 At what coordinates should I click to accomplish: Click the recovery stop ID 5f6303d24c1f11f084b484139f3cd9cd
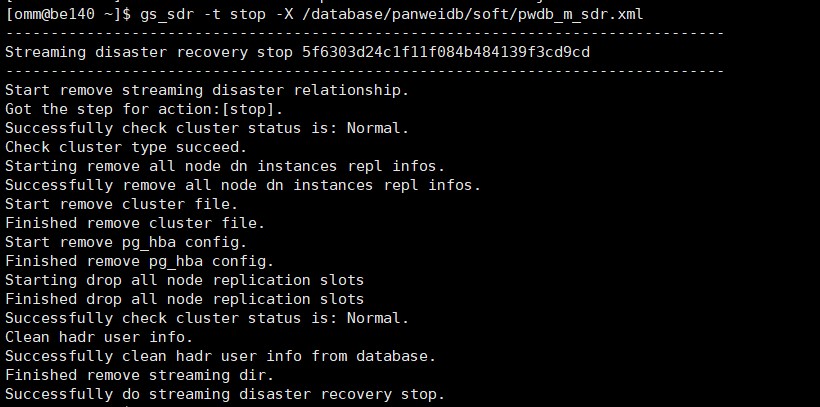pyautogui.click(x=446, y=52)
